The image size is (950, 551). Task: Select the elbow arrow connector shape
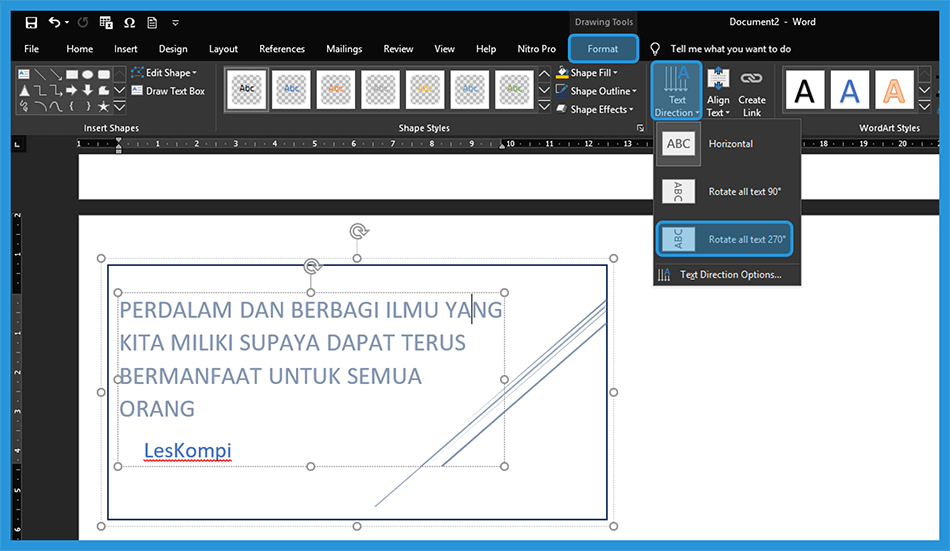[x=56, y=90]
